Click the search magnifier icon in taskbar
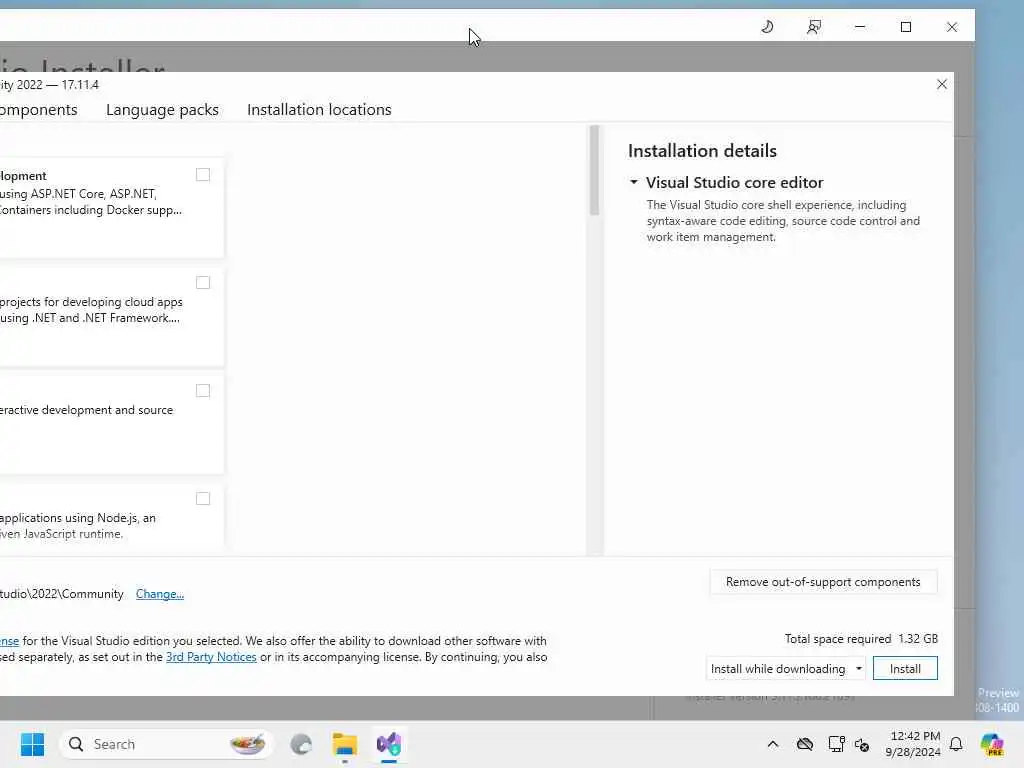This screenshot has width=1024, height=768. 76,744
